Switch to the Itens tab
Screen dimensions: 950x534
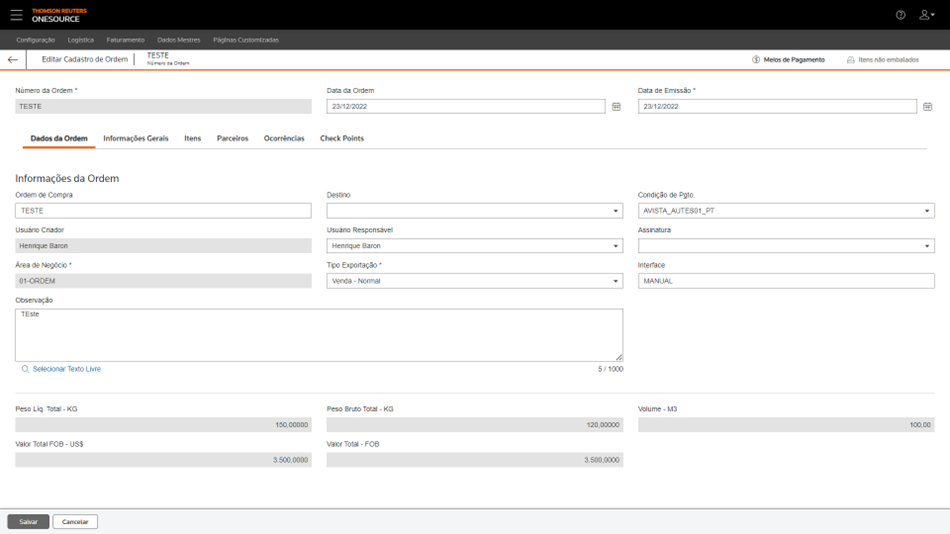[193, 139]
